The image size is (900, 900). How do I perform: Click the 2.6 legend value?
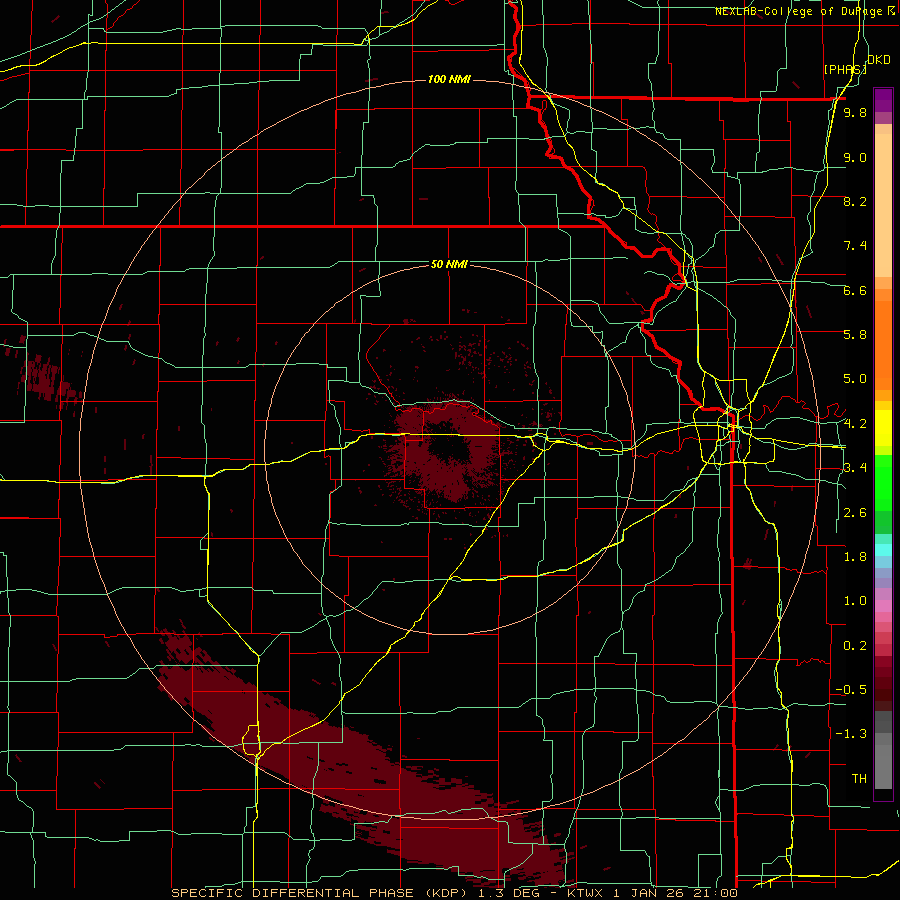tap(855, 513)
